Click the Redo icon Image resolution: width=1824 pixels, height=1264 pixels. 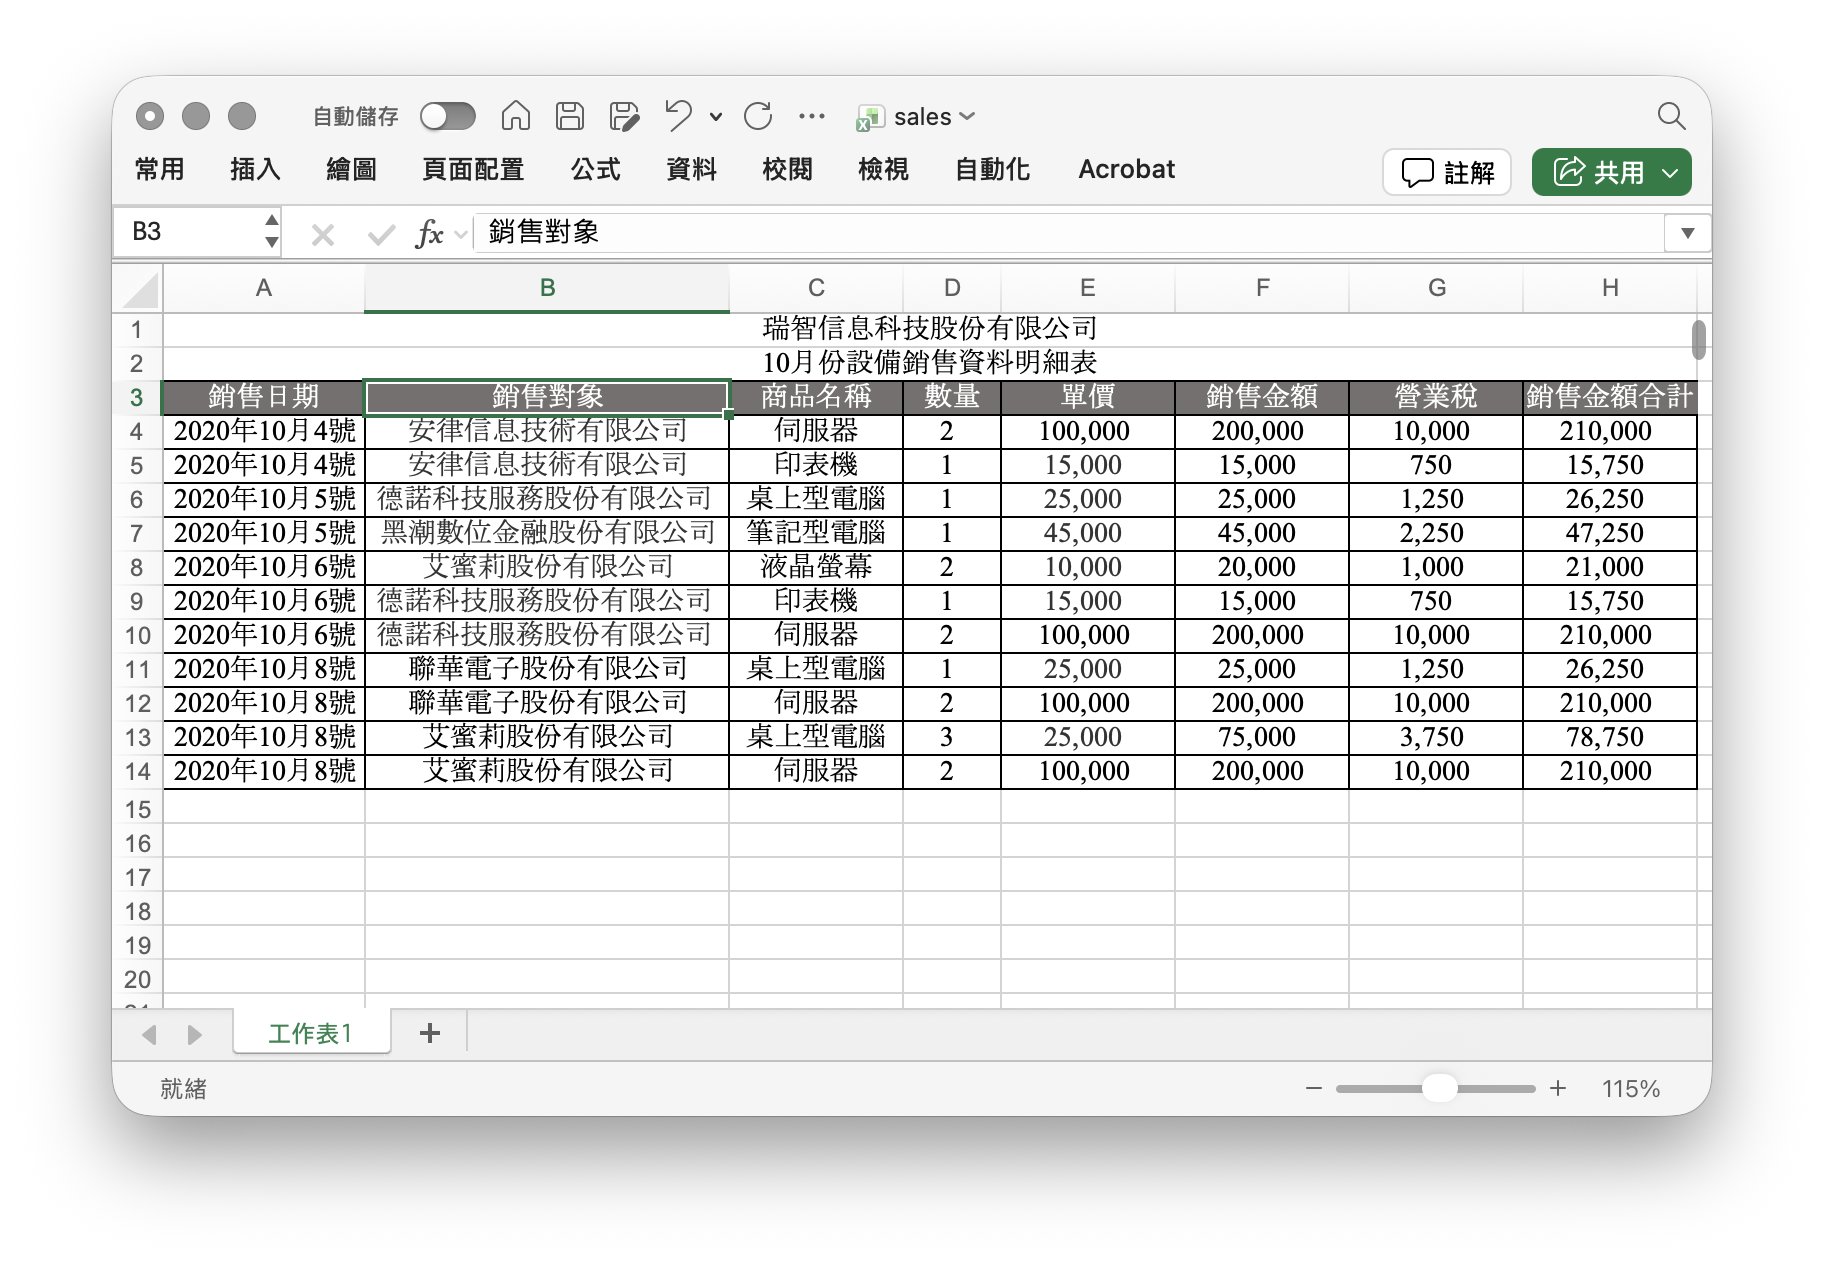pos(758,116)
